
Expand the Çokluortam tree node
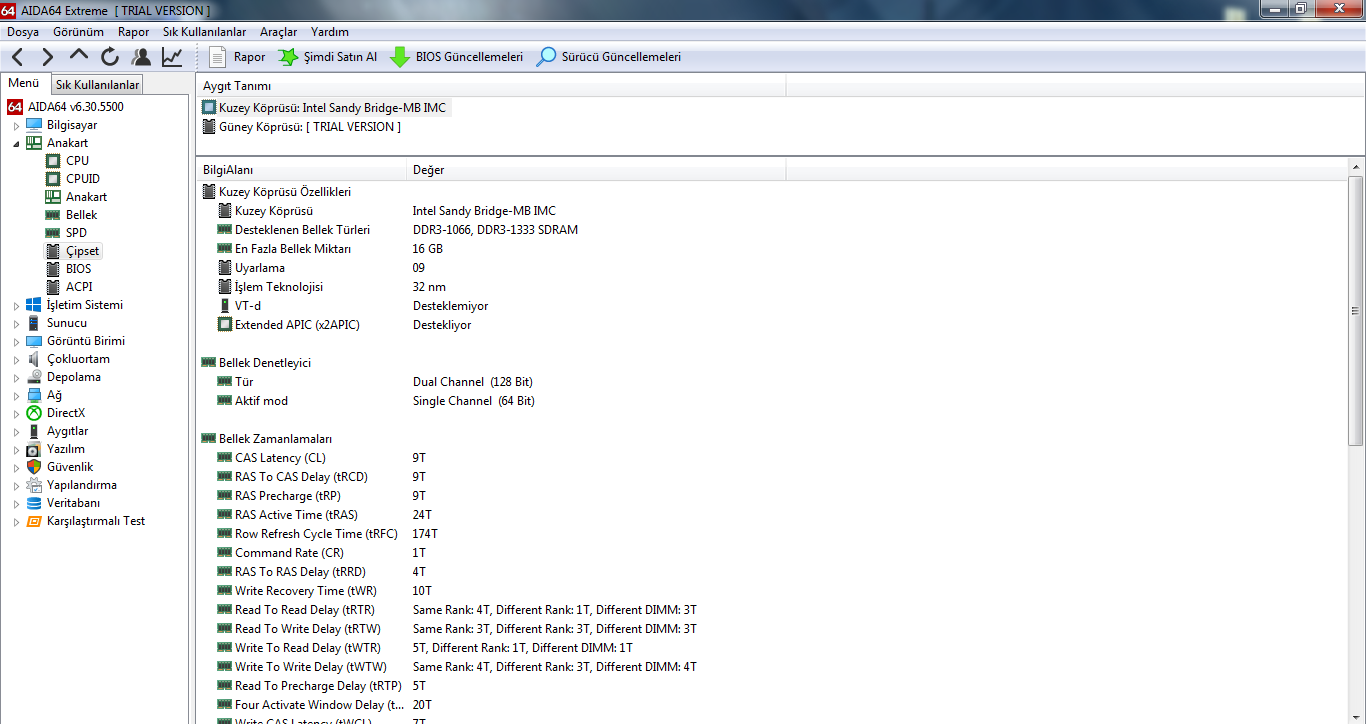pyautogui.click(x=16, y=360)
